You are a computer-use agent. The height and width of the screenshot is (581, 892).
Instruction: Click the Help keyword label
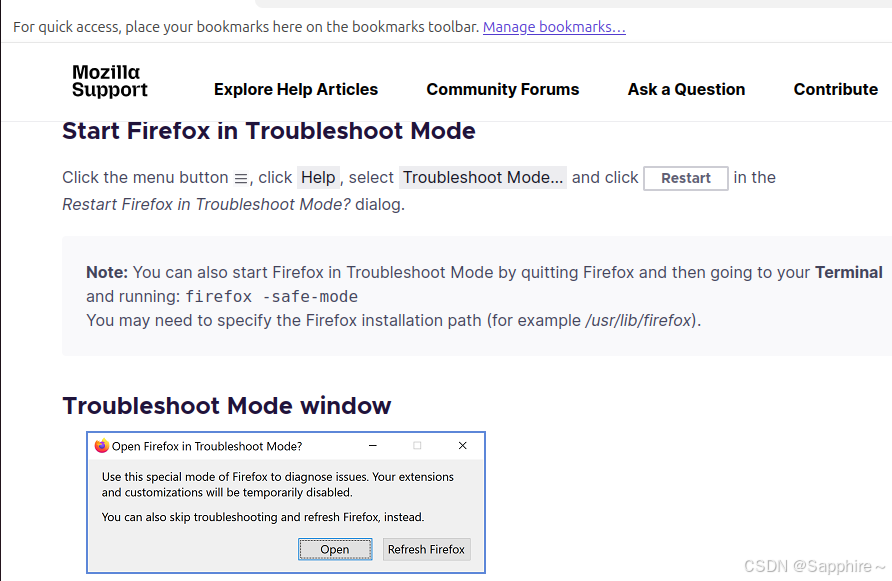318,178
